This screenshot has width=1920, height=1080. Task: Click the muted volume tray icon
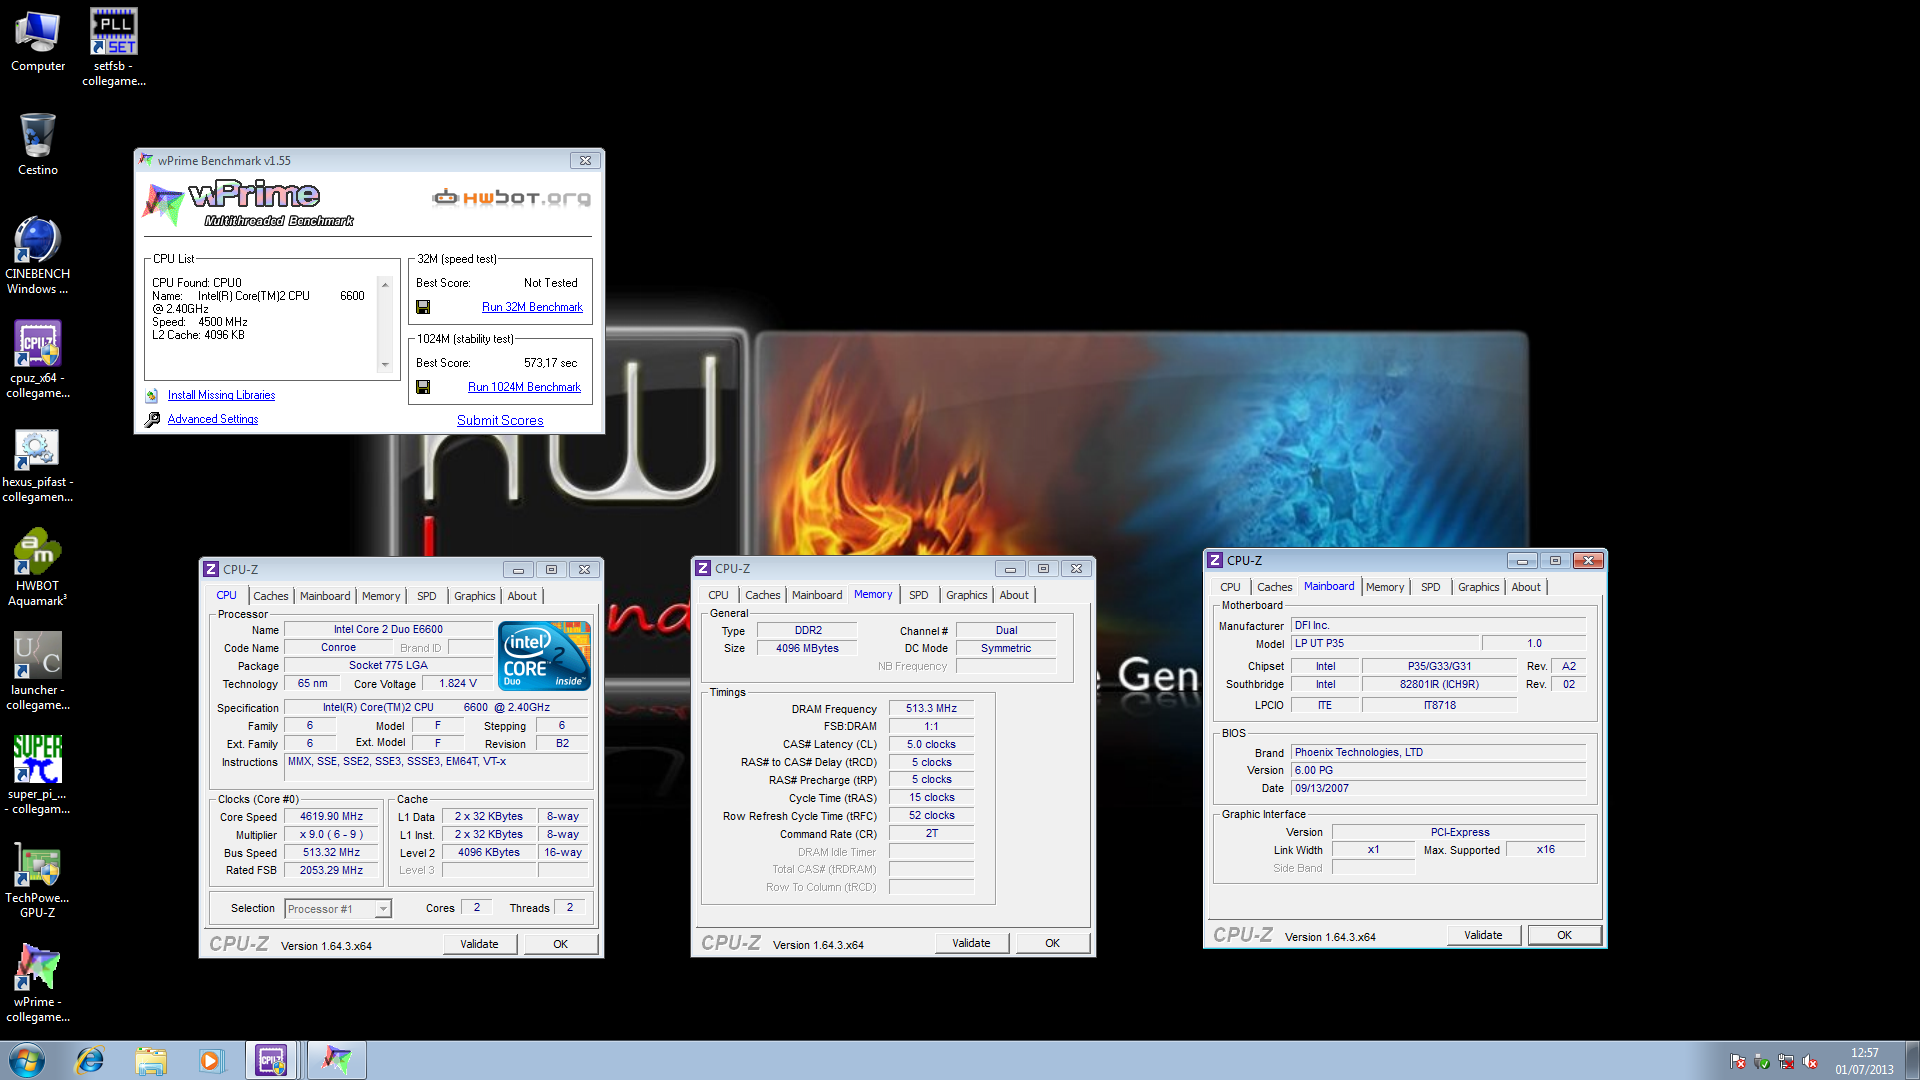[1810, 1062]
